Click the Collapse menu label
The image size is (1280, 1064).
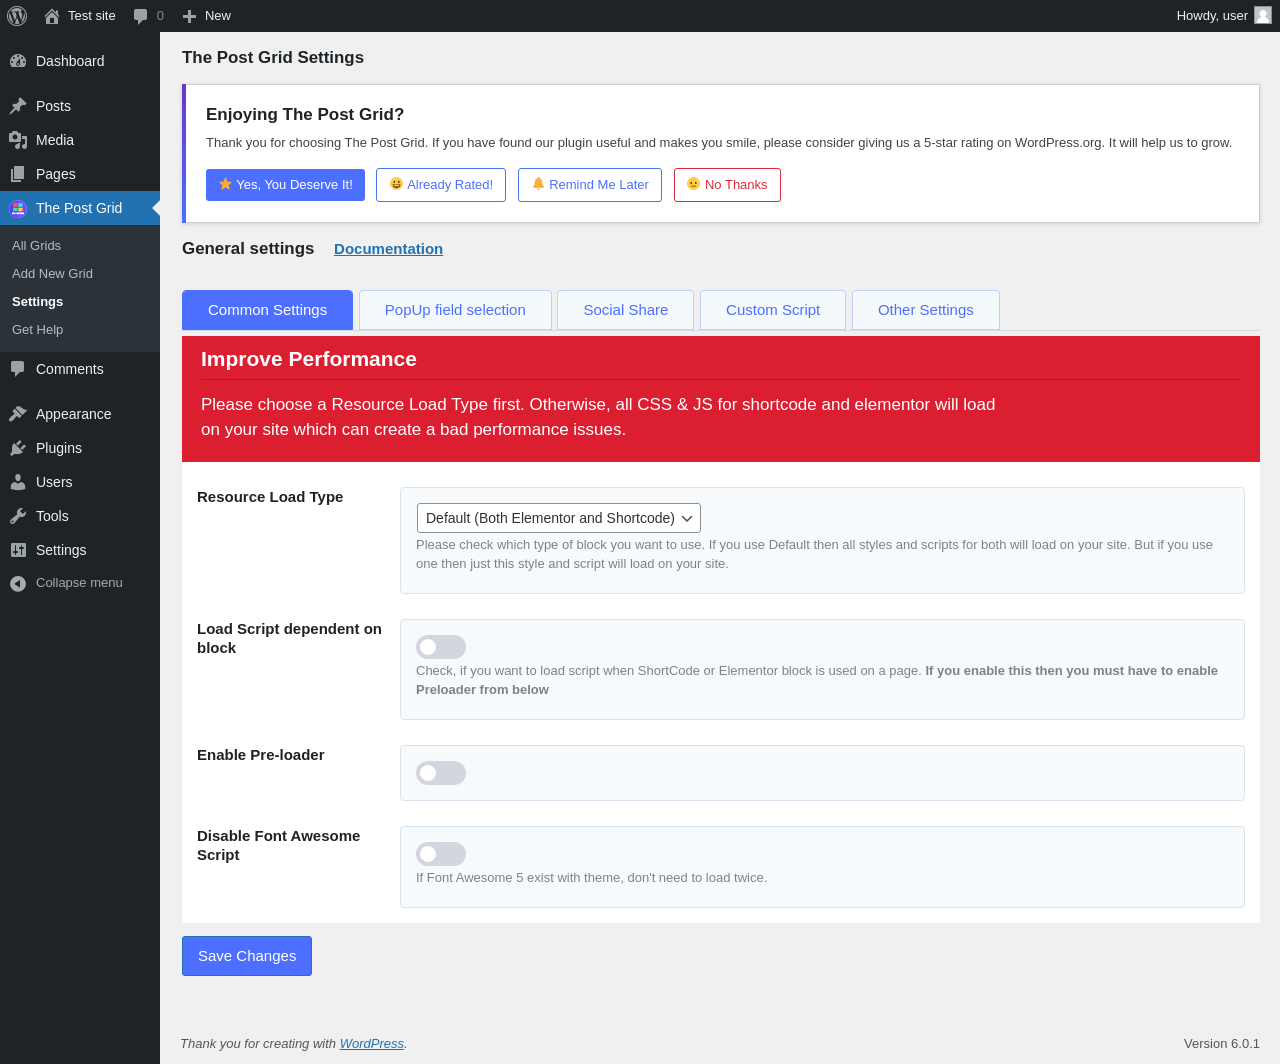[x=79, y=583]
